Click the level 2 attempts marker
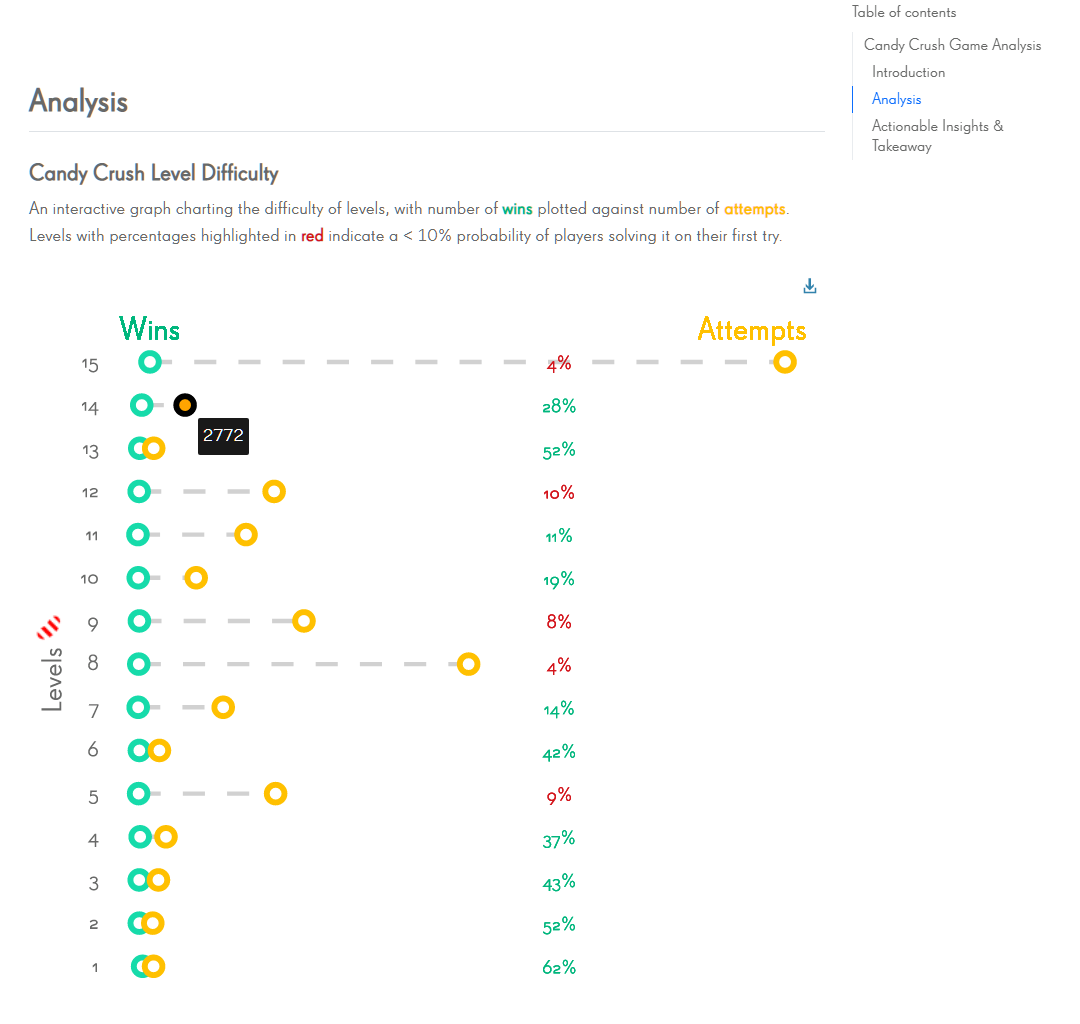 (152, 923)
